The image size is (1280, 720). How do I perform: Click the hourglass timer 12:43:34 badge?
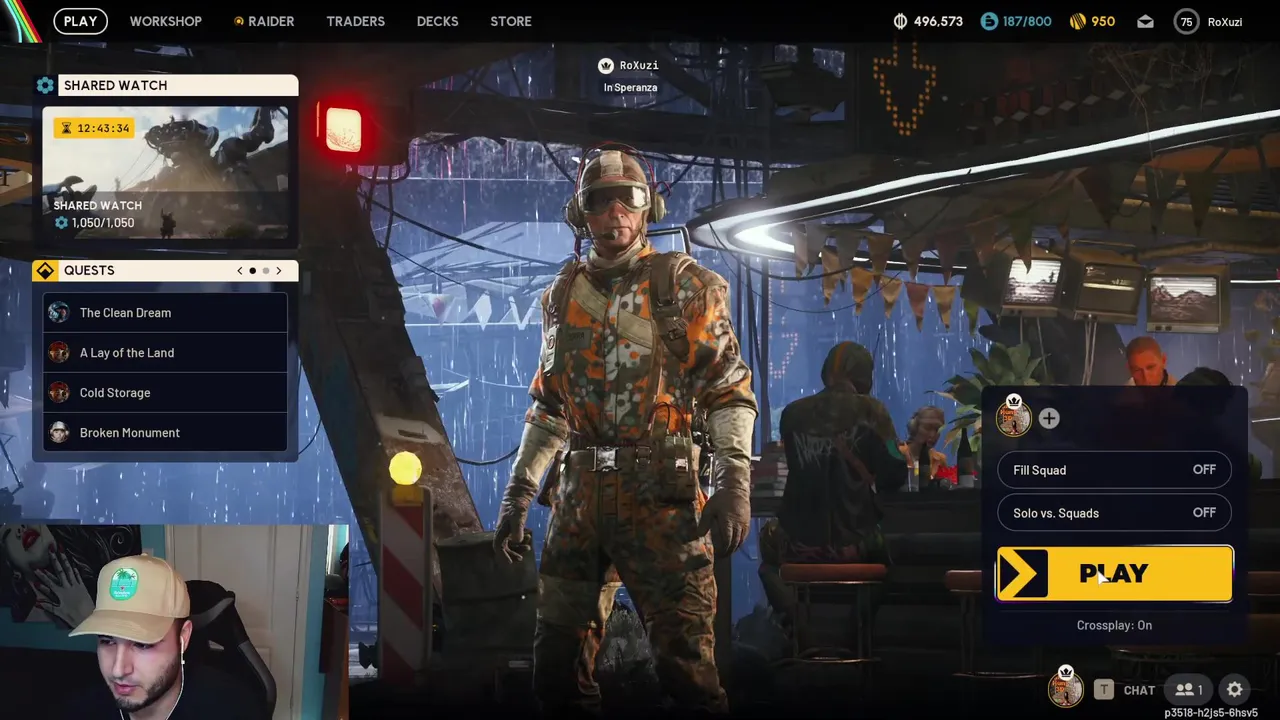96,128
